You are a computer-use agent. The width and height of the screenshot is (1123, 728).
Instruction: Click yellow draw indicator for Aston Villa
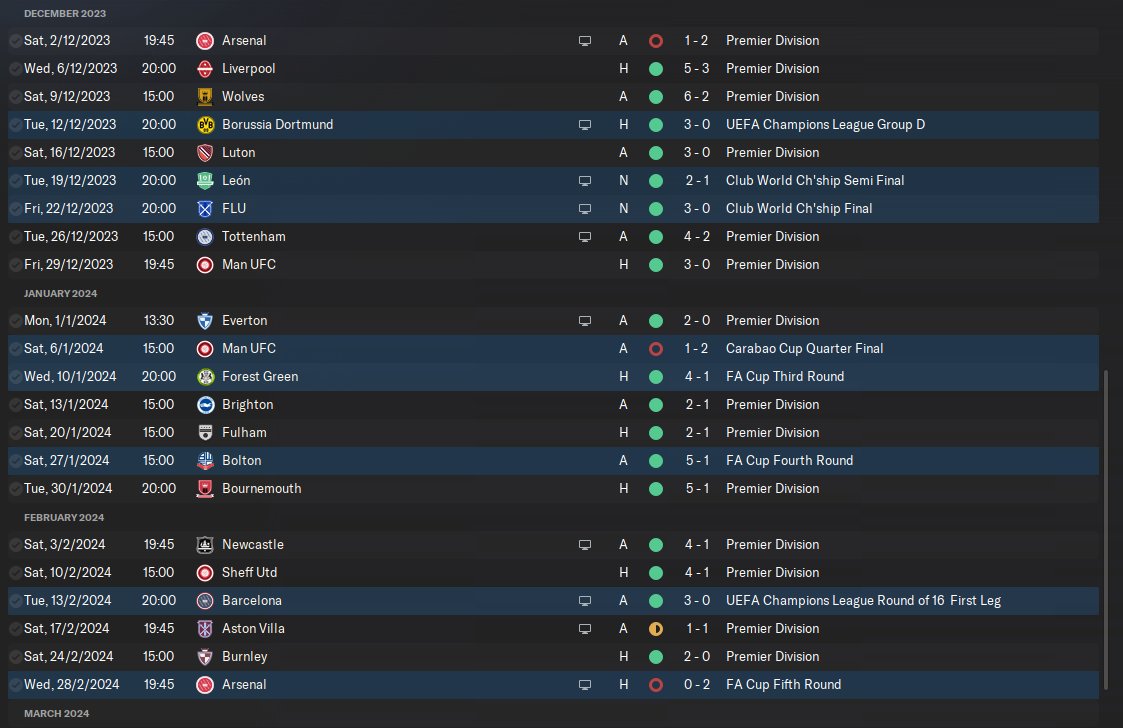pos(655,629)
